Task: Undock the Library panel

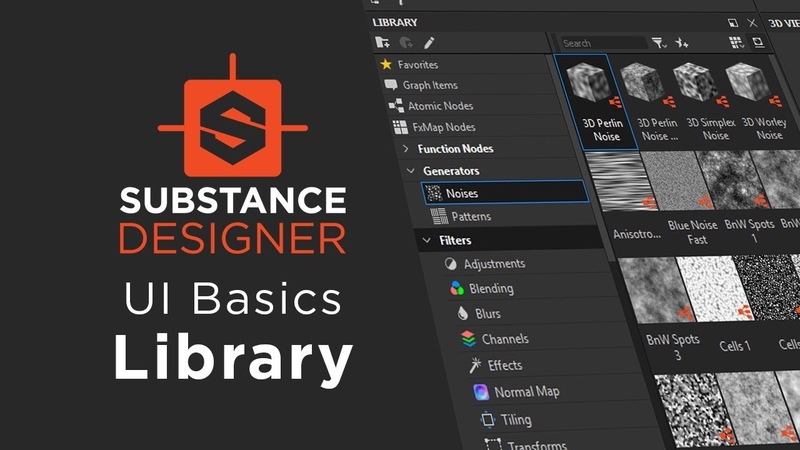Action: 733,22
